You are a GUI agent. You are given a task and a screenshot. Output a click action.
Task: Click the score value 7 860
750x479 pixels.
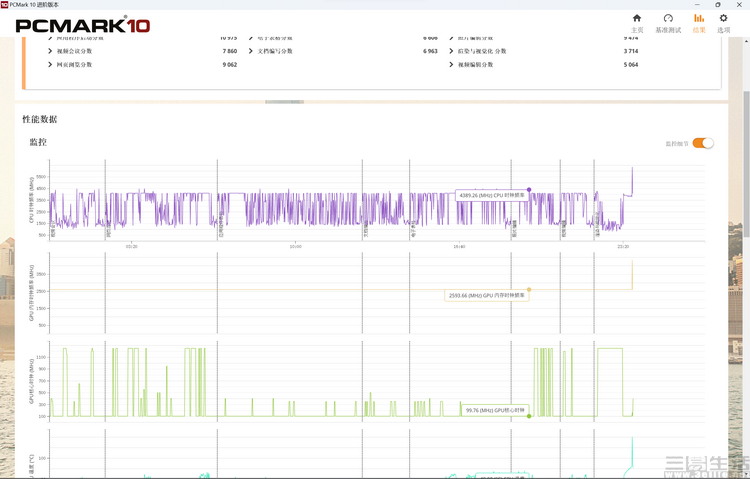point(230,51)
